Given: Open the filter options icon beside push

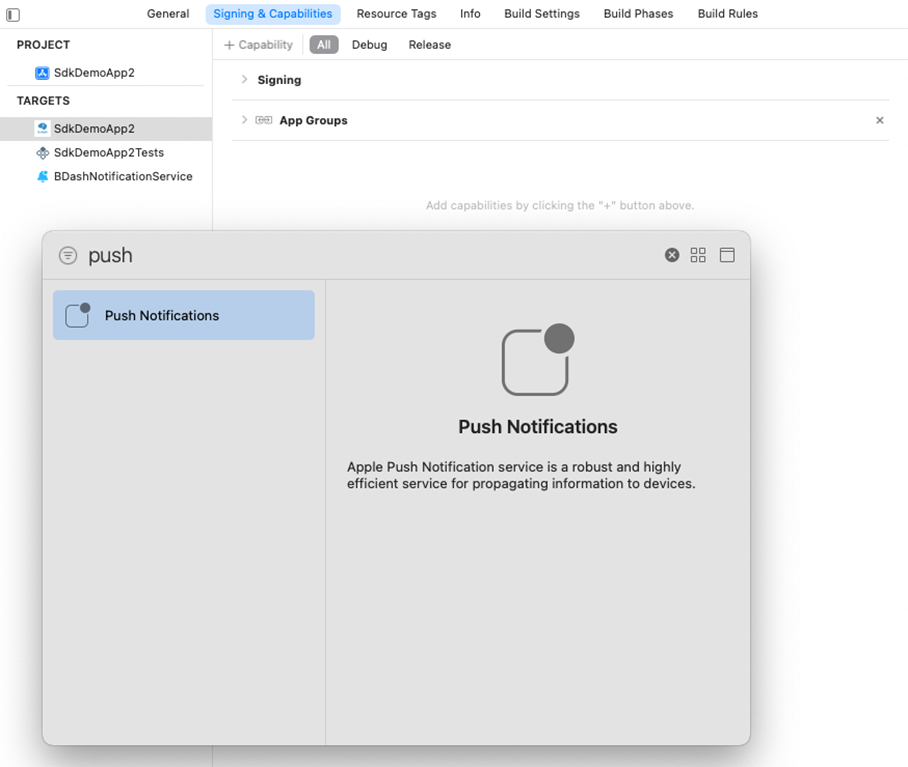Looking at the screenshot, I should (68, 255).
